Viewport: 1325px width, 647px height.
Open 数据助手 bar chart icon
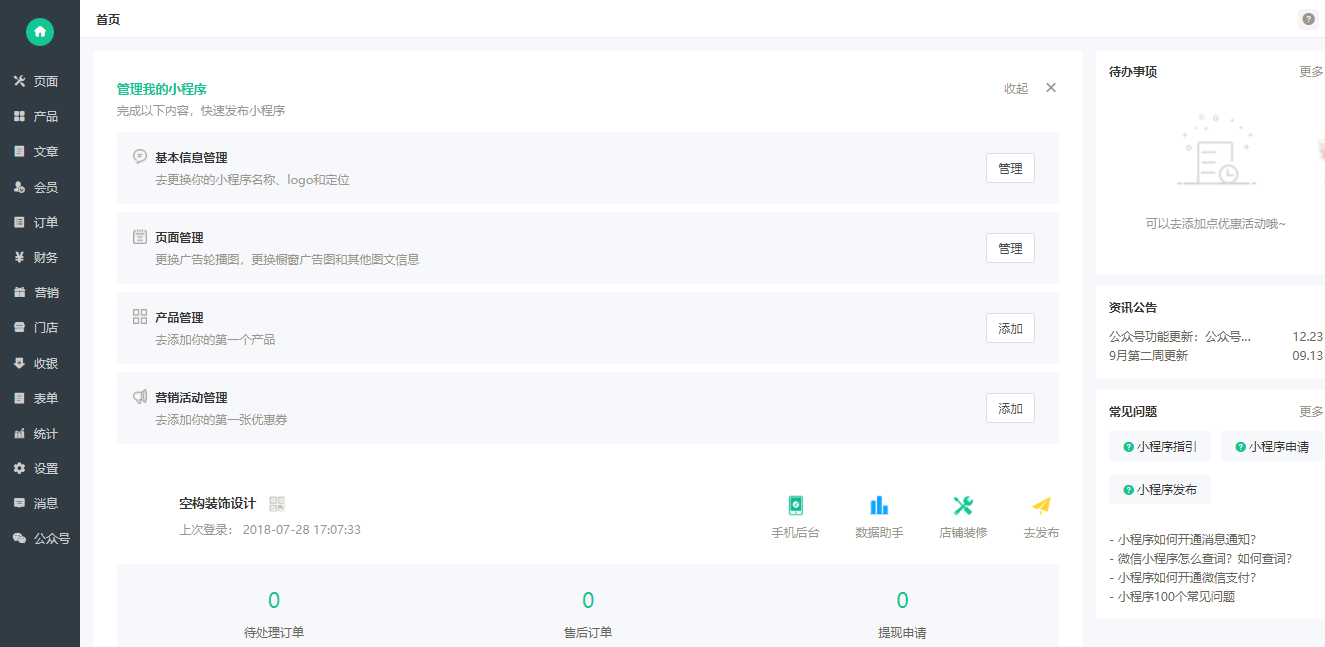pyautogui.click(x=879, y=505)
